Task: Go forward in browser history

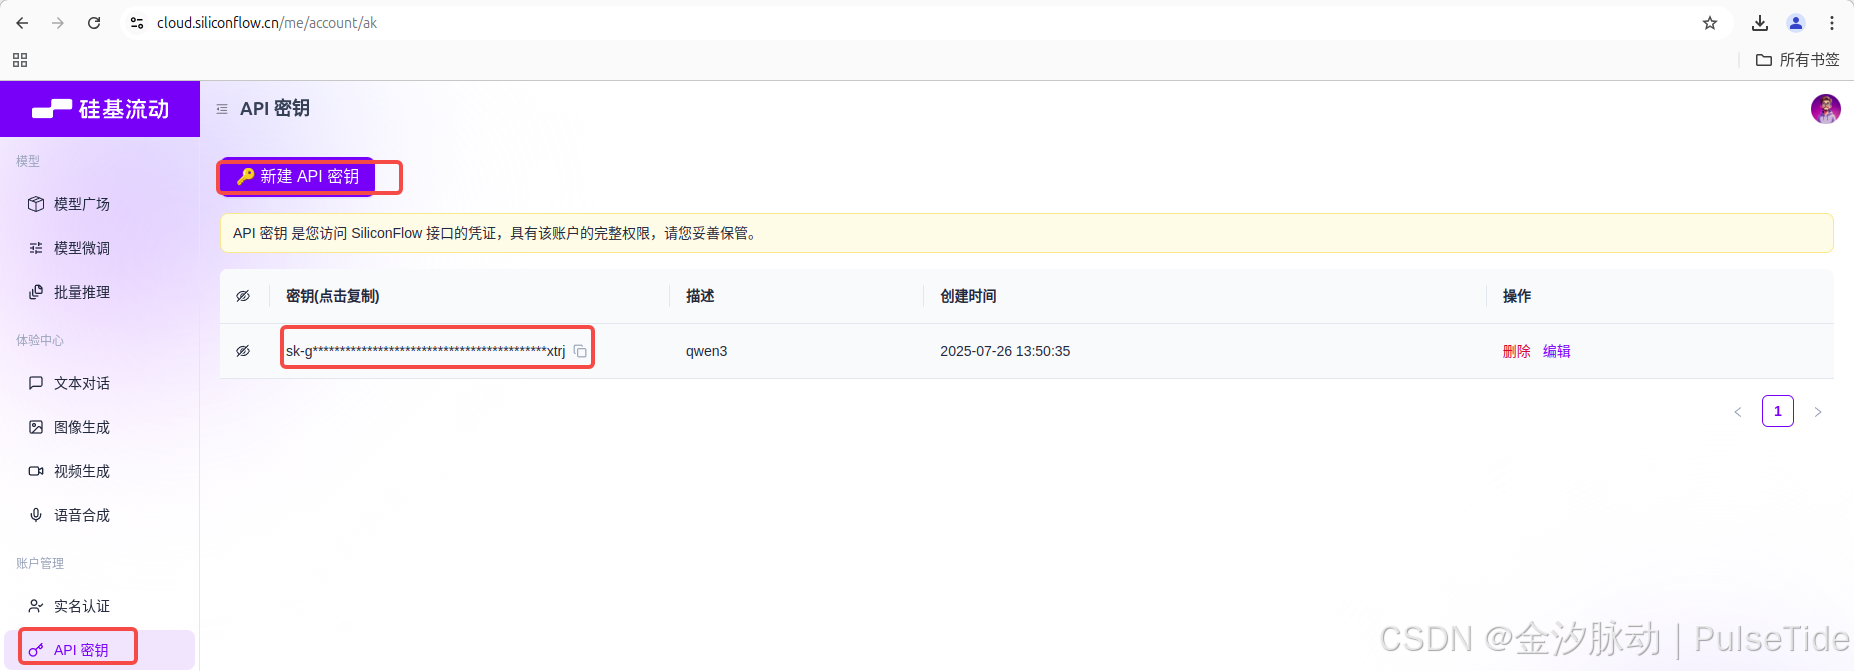Action: (58, 23)
